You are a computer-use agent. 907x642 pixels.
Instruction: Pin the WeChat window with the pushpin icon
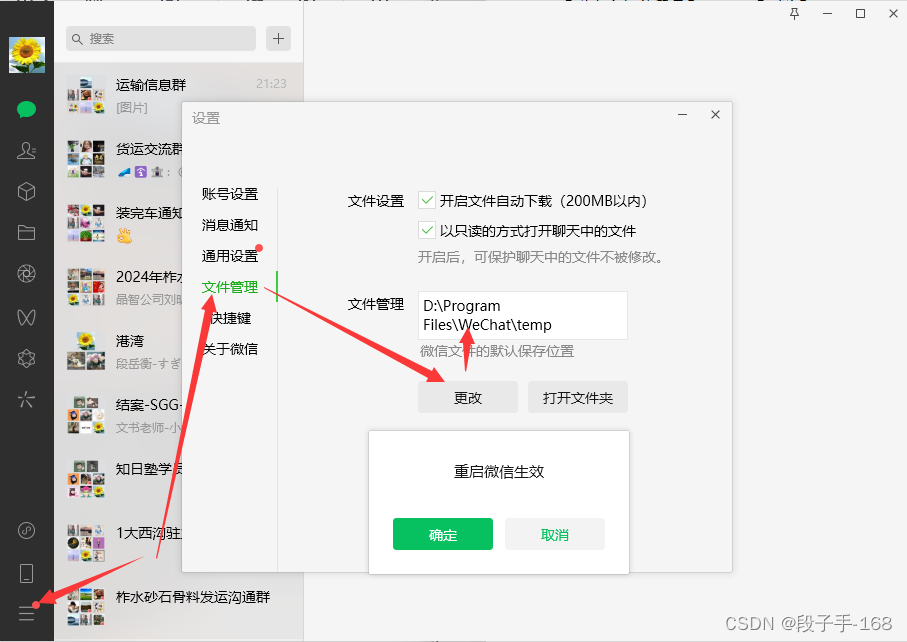coord(793,13)
